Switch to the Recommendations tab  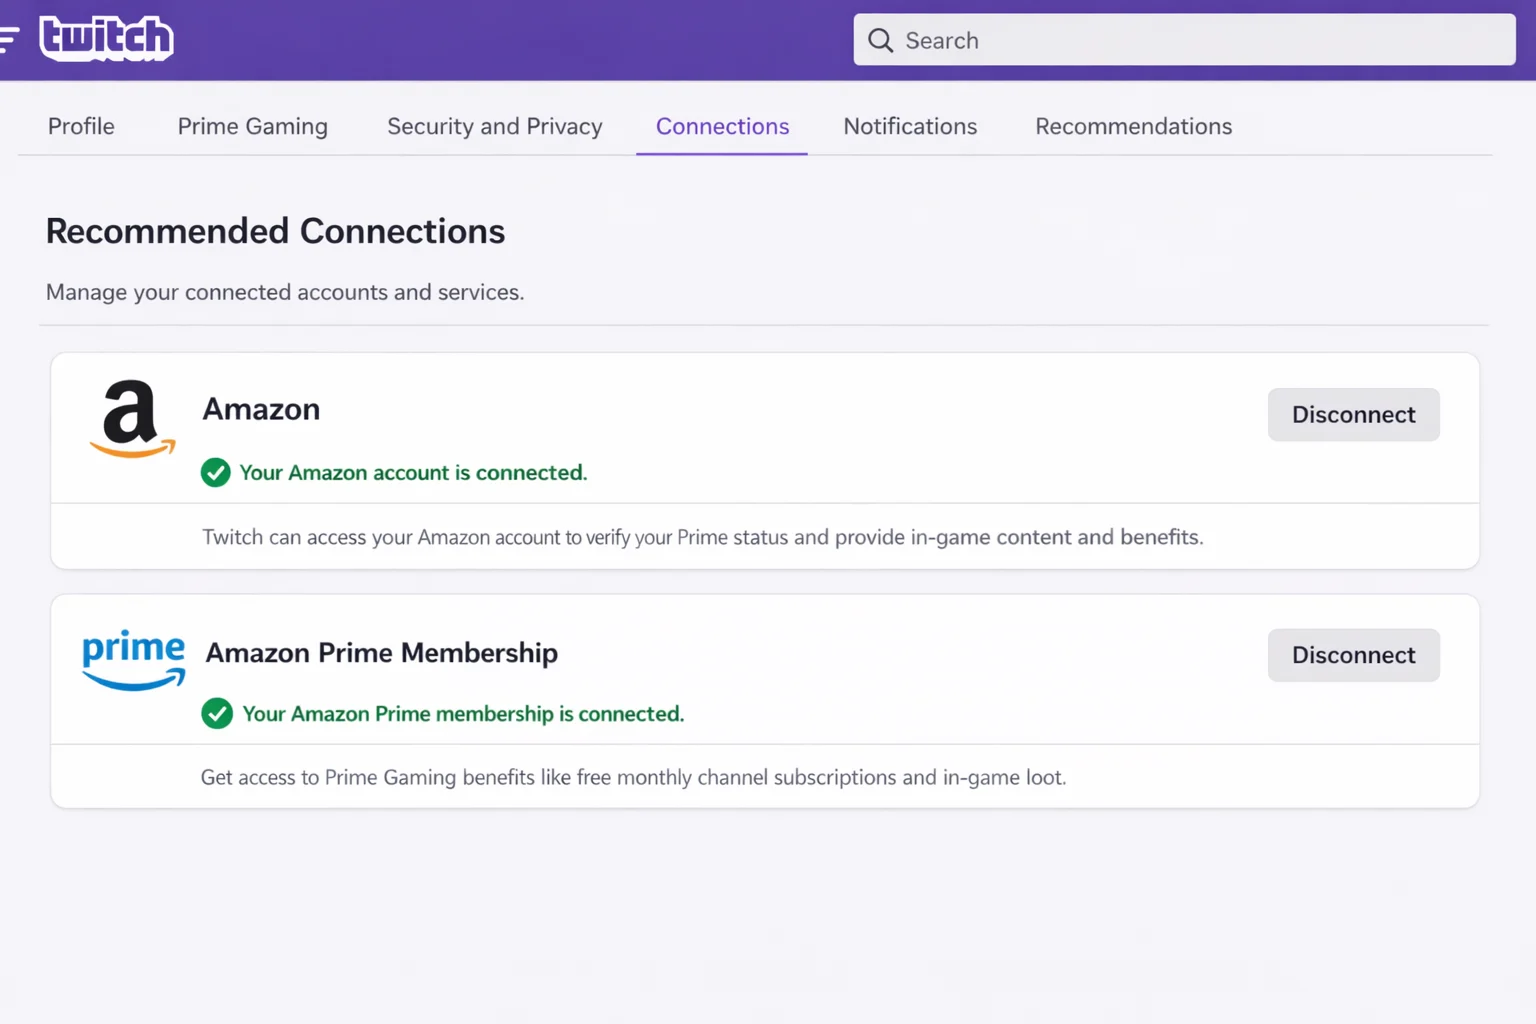(x=1133, y=127)
